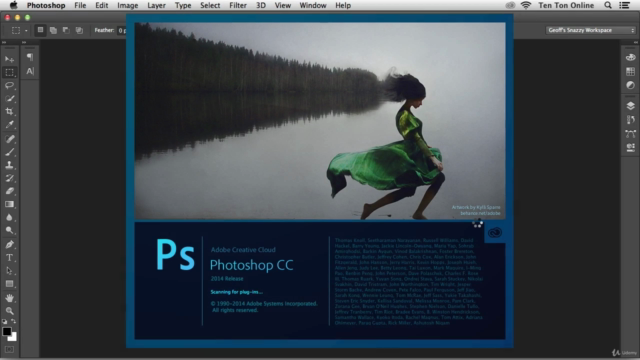Viewport: 640px width, 360px height.
Task: Select the Brush tool
Action: click(x=9, y=152)
